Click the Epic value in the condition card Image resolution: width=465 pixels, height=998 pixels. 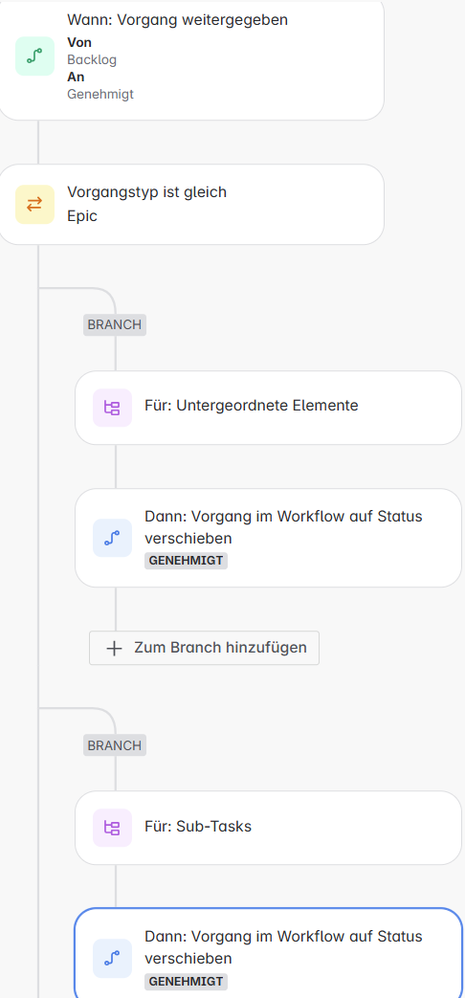click(x=82, y=216)
